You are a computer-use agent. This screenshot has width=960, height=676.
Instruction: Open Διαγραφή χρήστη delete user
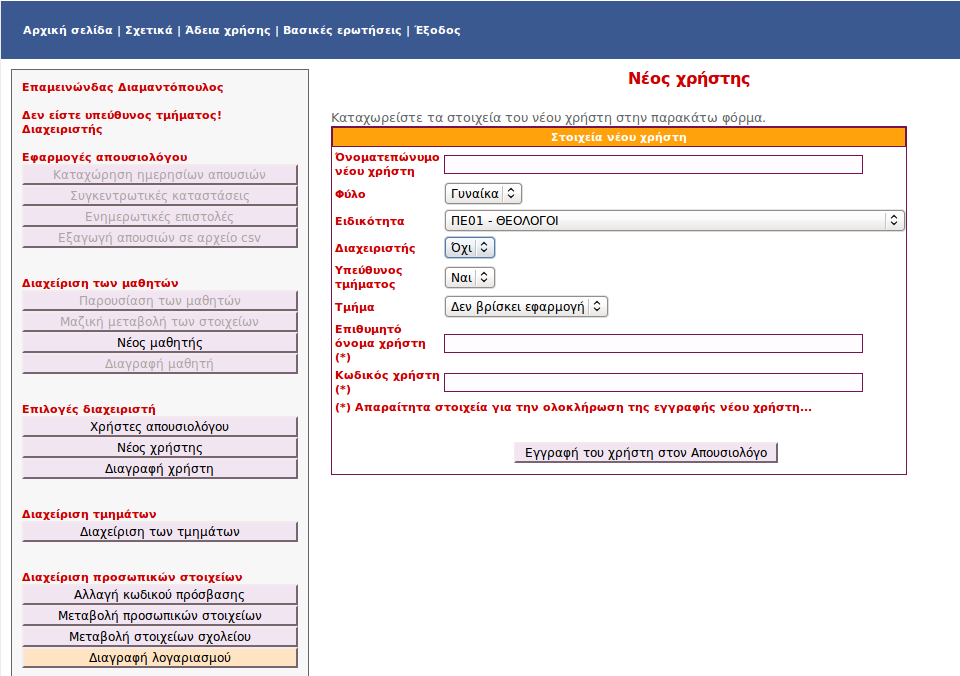pyautogui.click(x=159, y=467)
